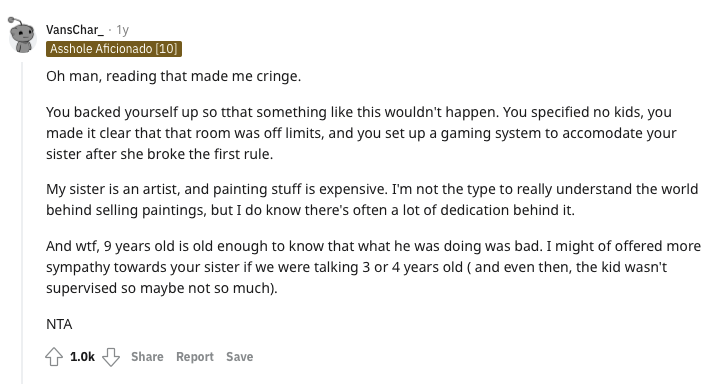This screenshot has width=722, height=384.
Task: Save this comment
Action: [x=239, y=357]
